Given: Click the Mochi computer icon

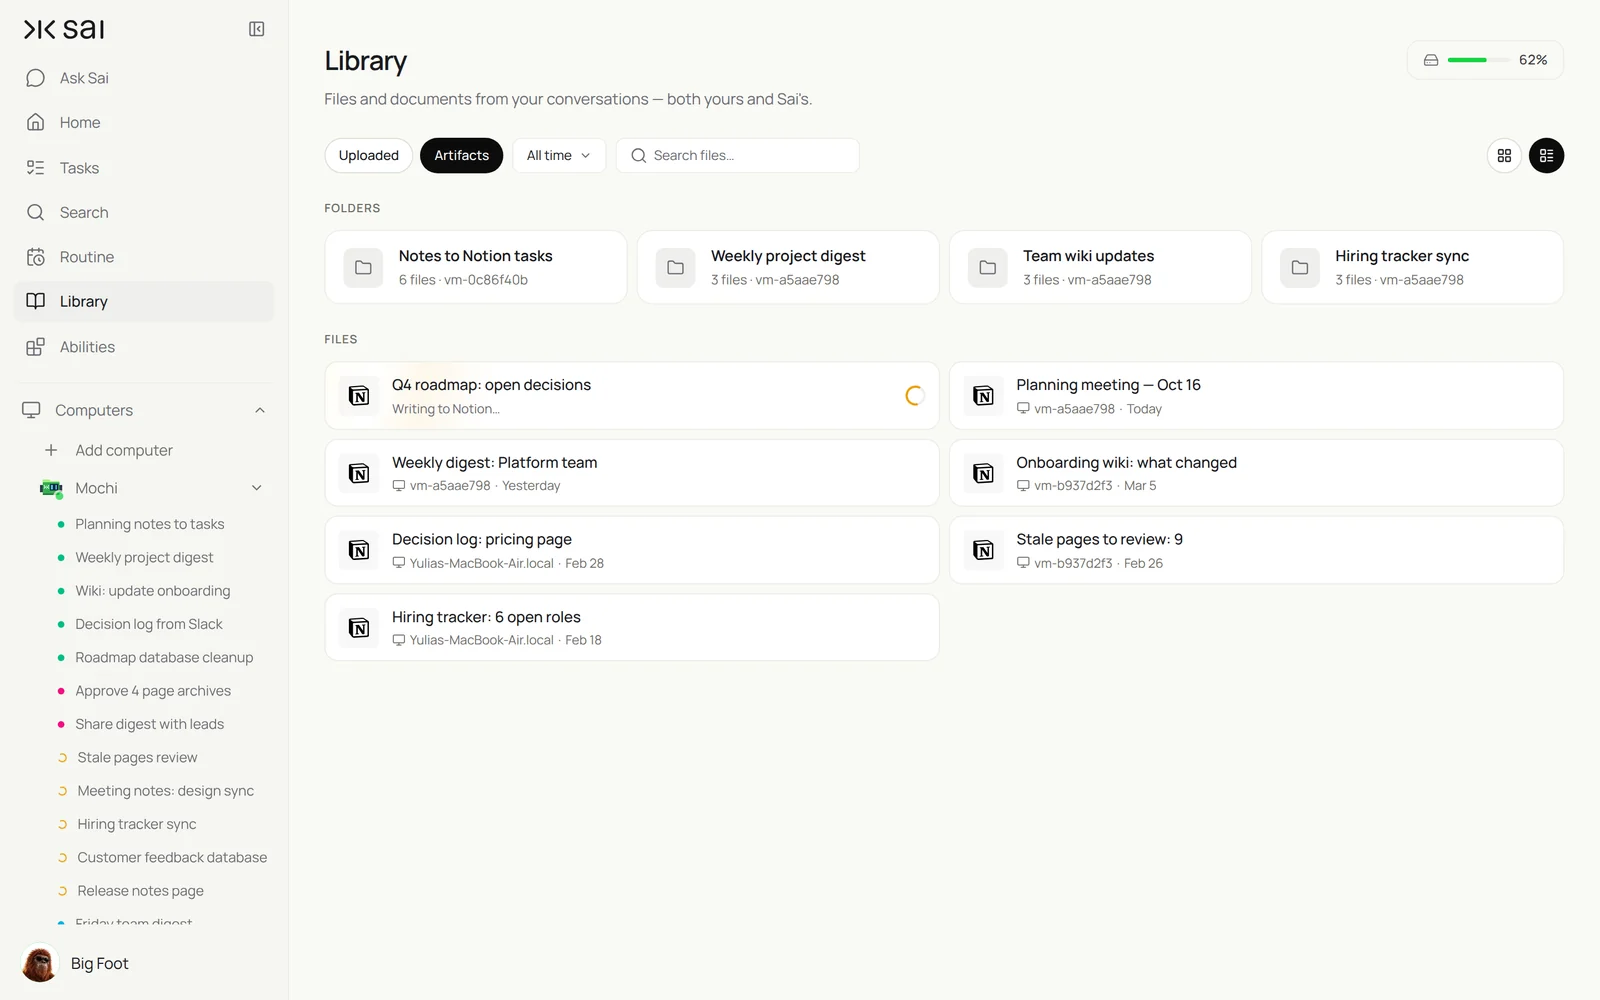Looking at the screenshot, I should coord(51,488).
